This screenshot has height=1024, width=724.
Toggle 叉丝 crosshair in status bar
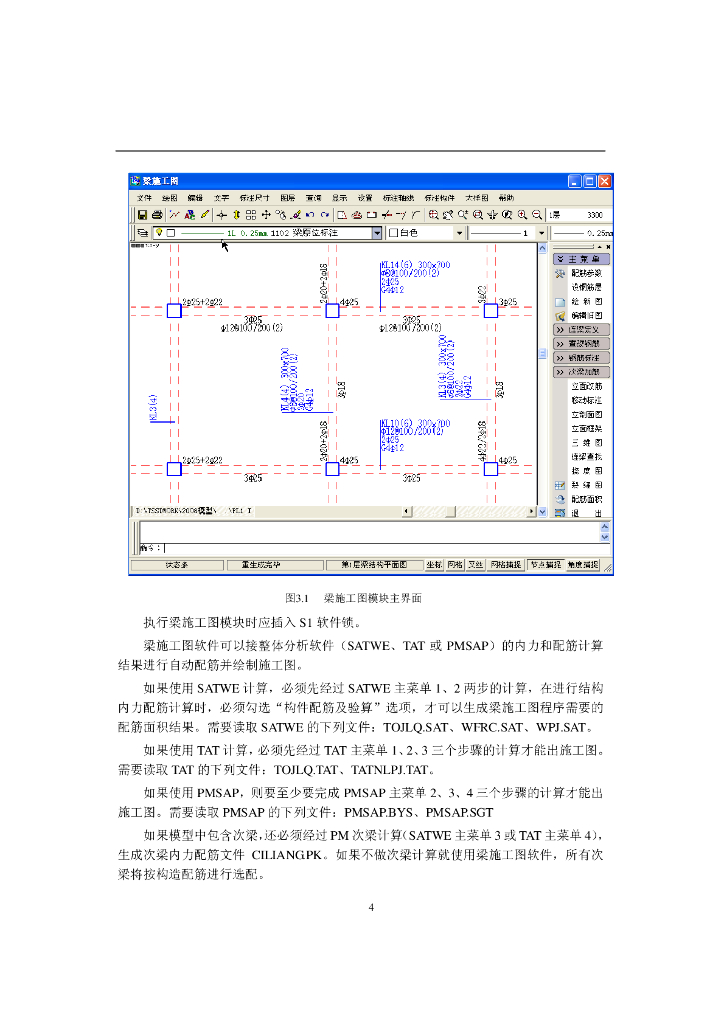click(x=475, y=565)
